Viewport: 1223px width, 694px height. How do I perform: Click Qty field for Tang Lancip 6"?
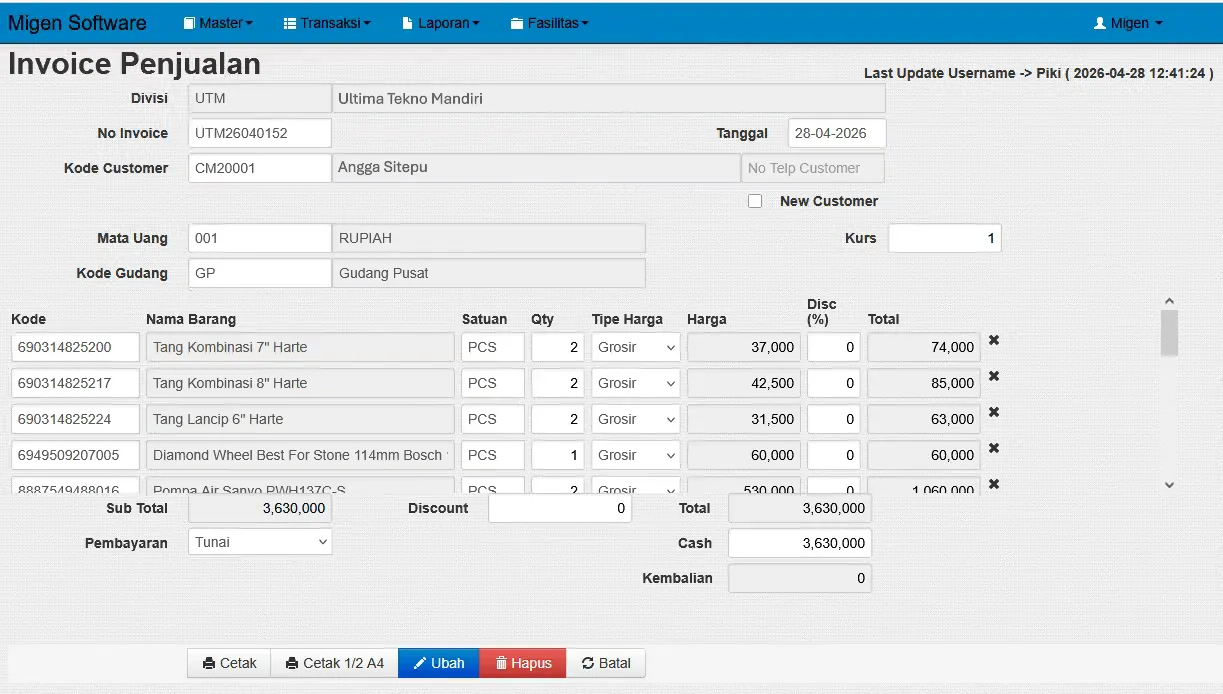558,419
